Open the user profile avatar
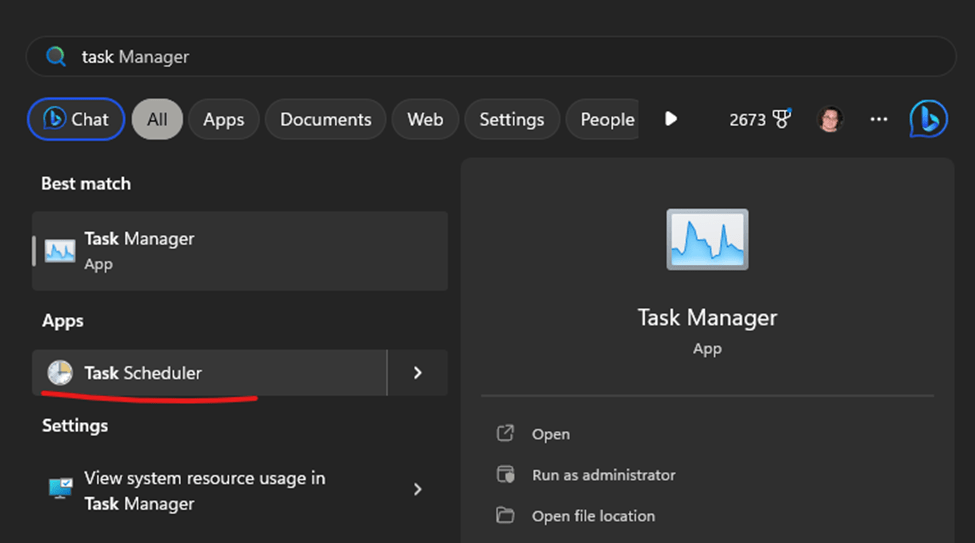The image size is (975, 543). pos(829,119)
